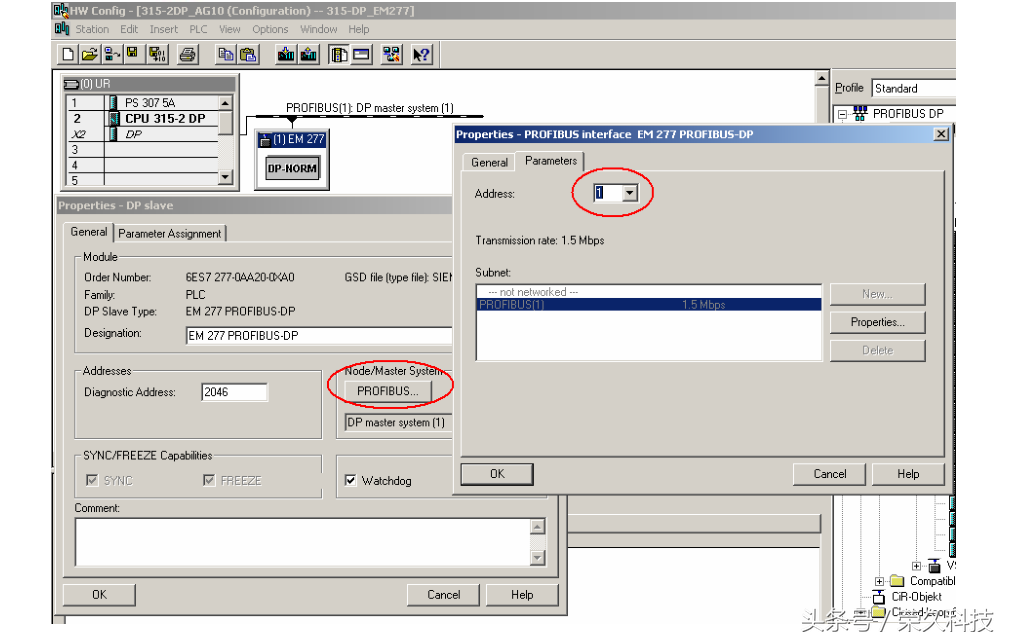
Task: Click the Paste clipboard toolbar icon
Action: [248, 55]
